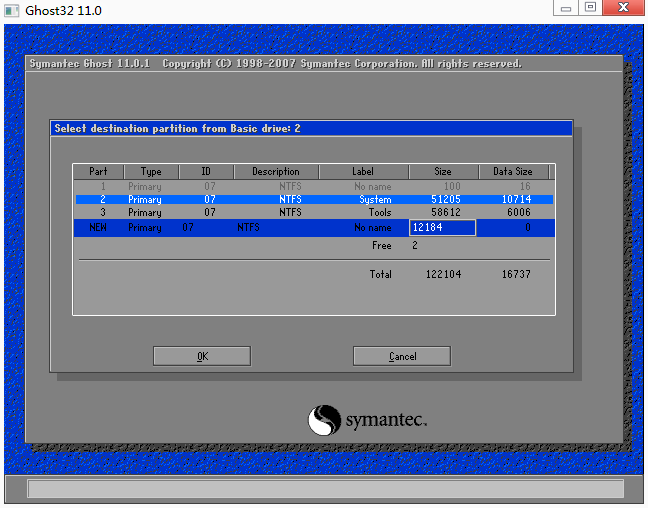Click the NEW partition row label
The image size is (648, 508).
pyautogui.click(x=98, y=227)
